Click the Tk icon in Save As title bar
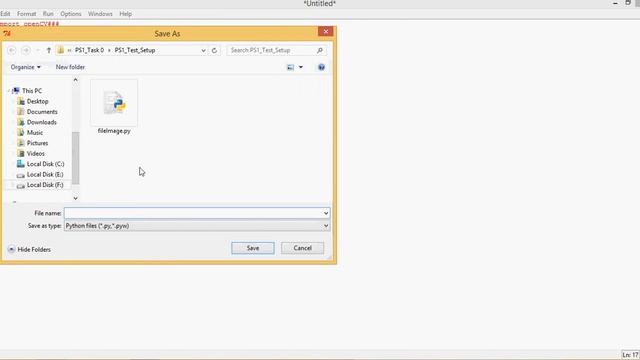 7,33
